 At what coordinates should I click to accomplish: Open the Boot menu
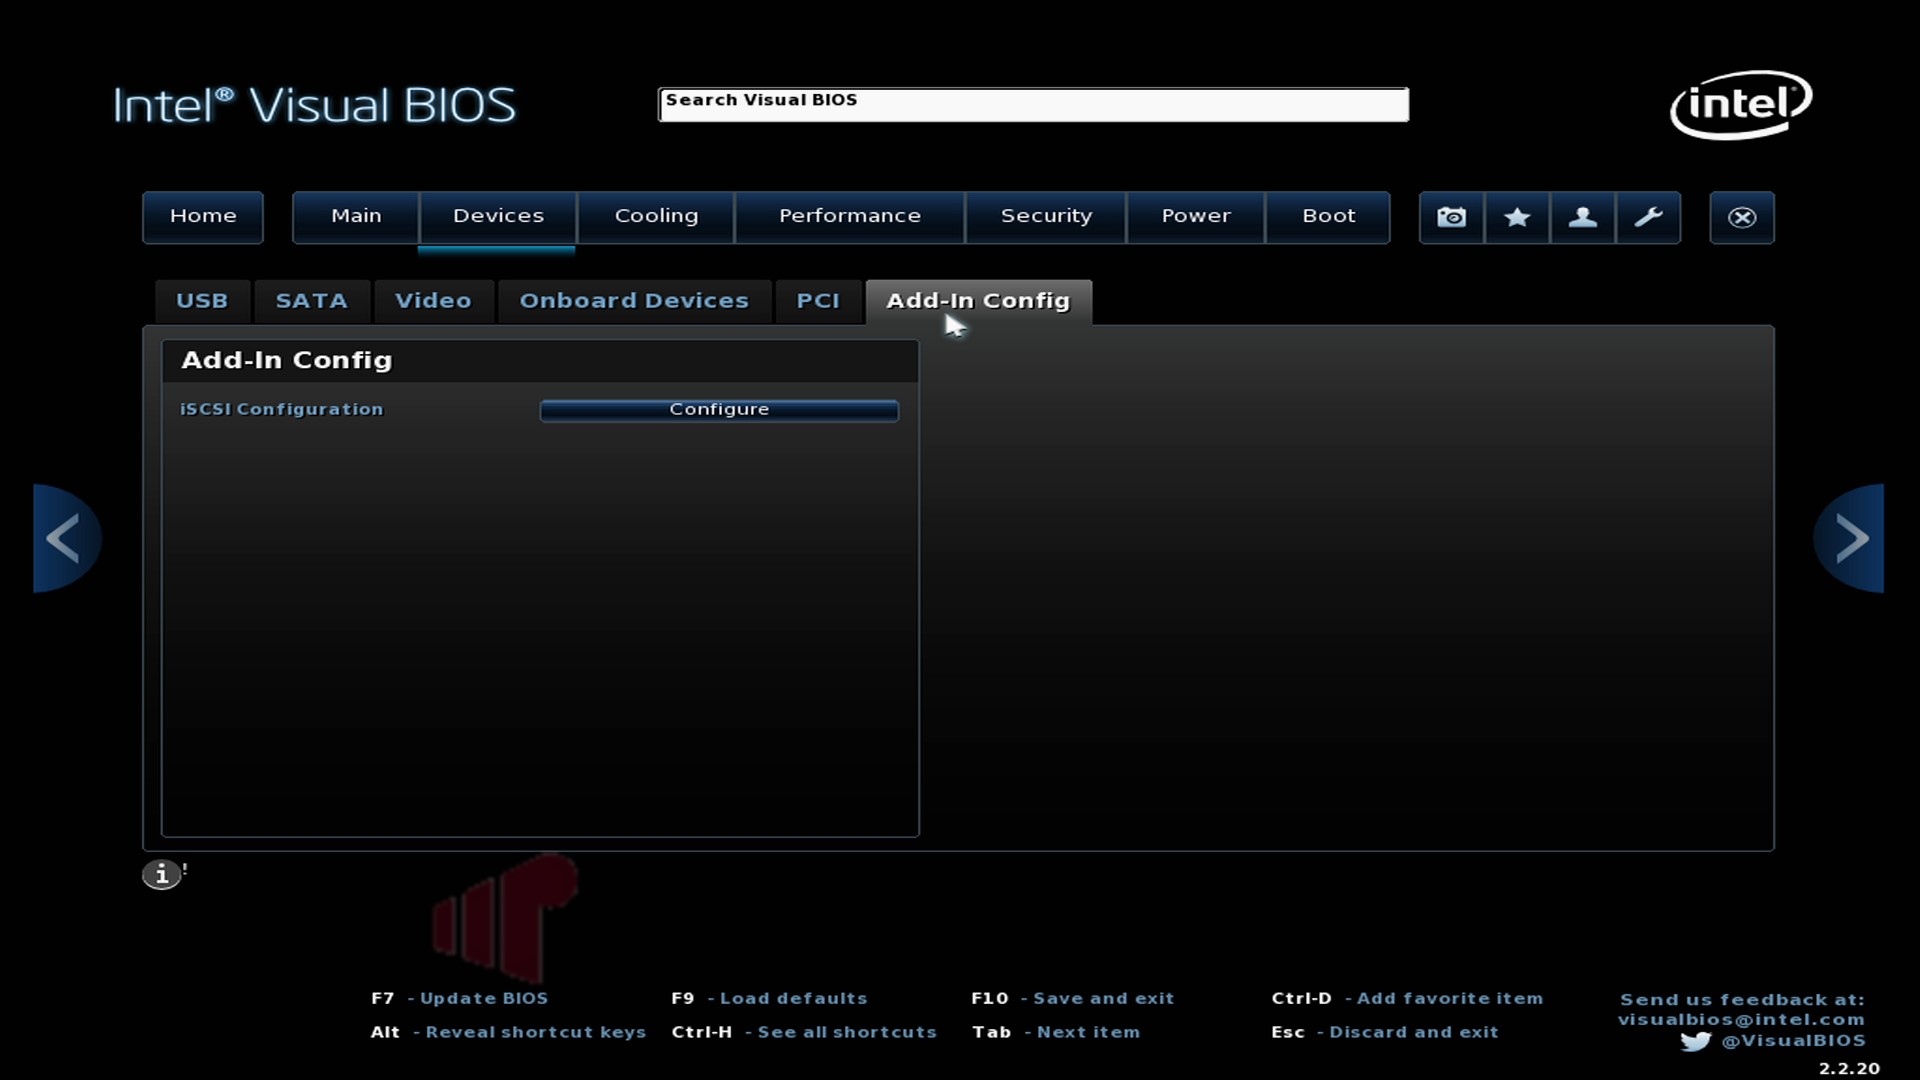point(1328,217)
